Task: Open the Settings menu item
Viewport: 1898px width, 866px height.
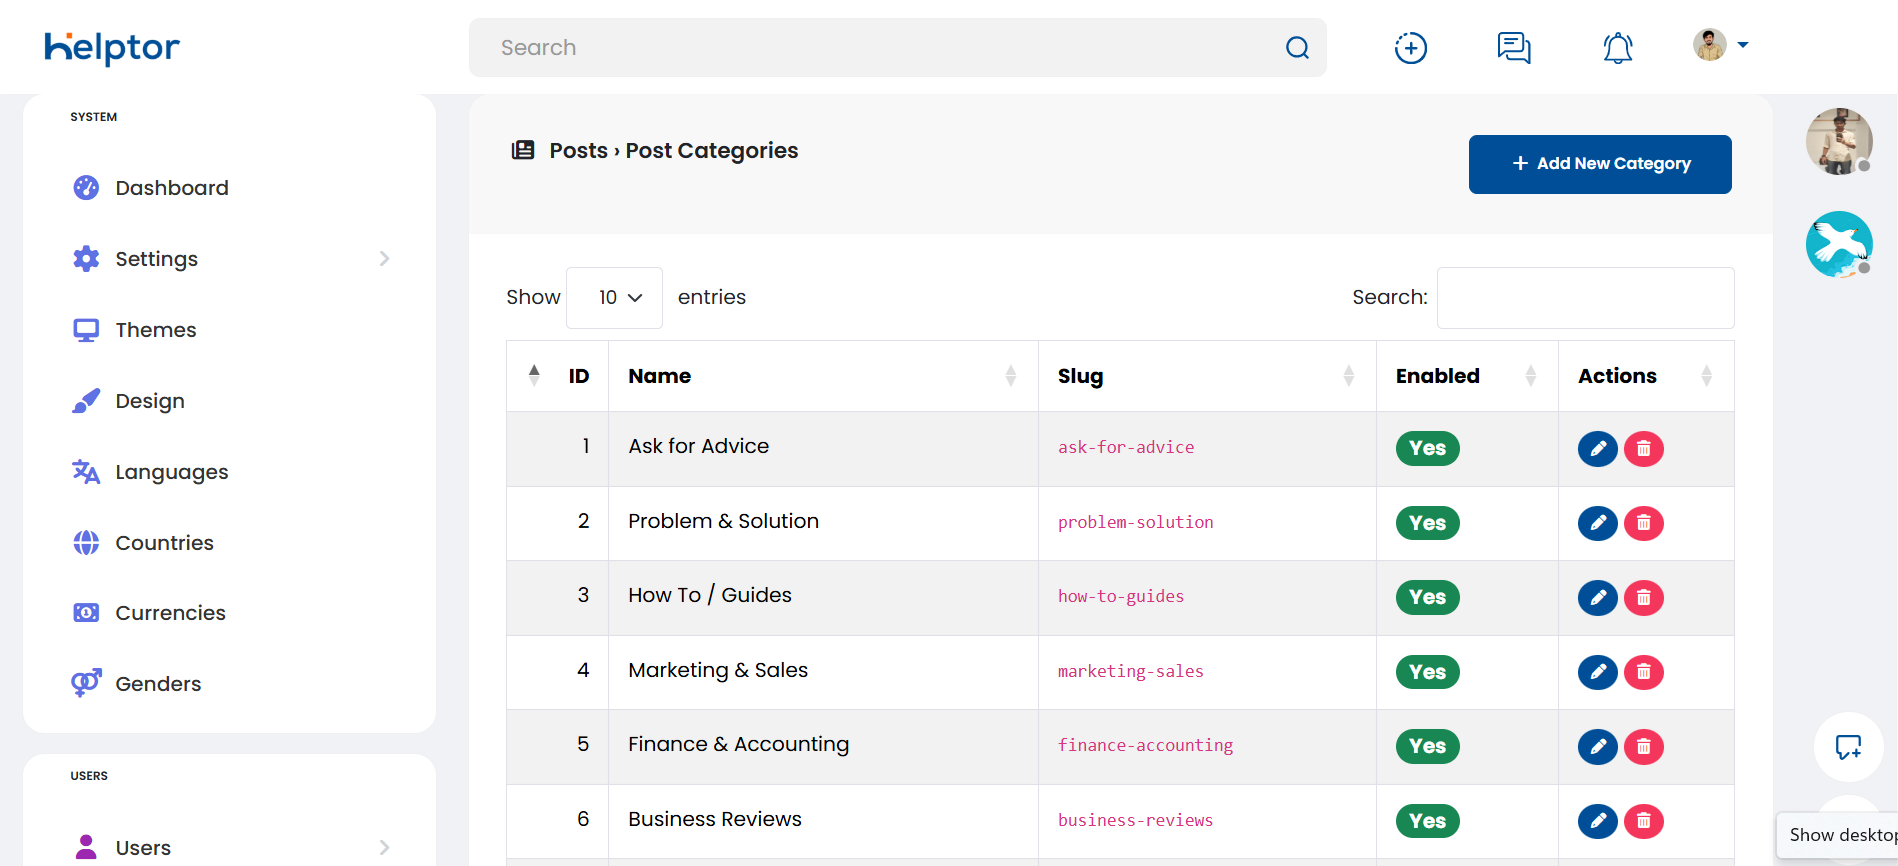Action: [157, 259]
